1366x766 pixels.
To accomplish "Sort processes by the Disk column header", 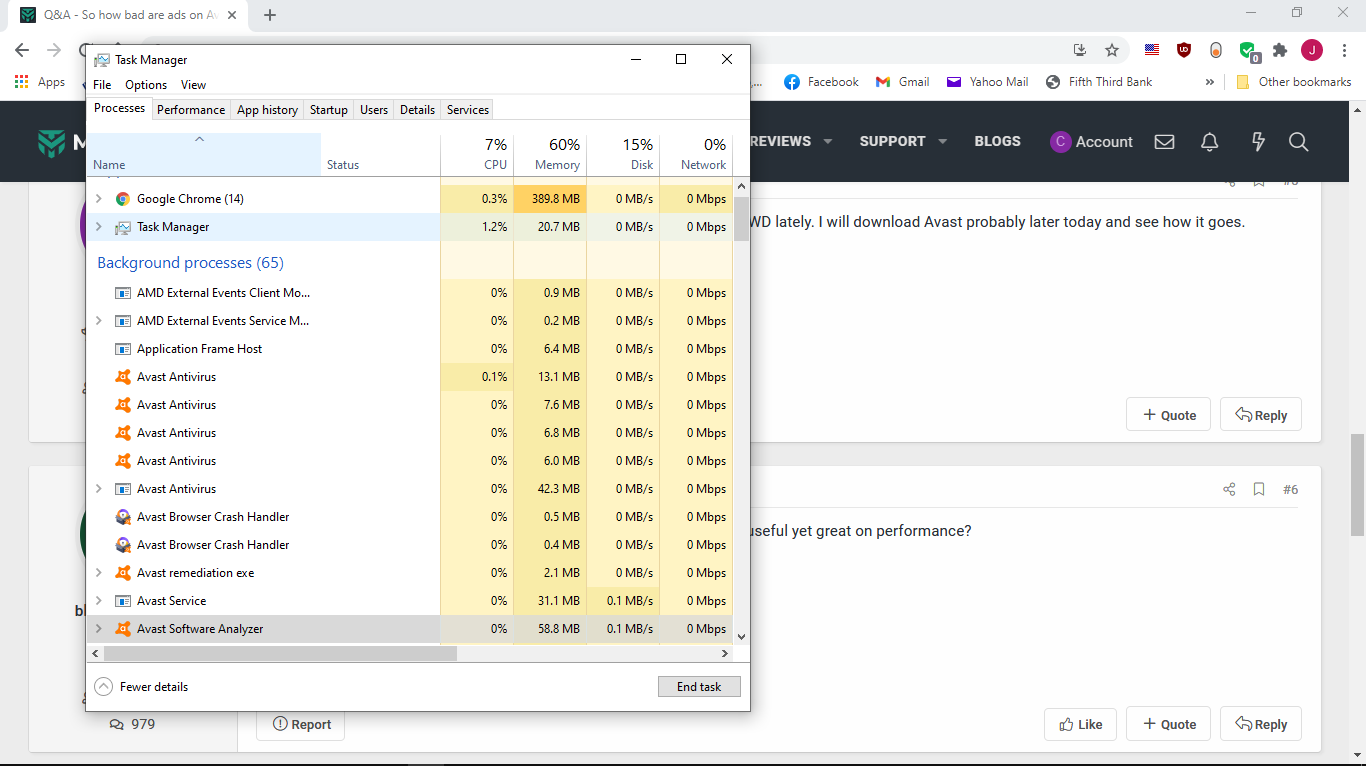I will pyautogui.click(x=623, y=154).
